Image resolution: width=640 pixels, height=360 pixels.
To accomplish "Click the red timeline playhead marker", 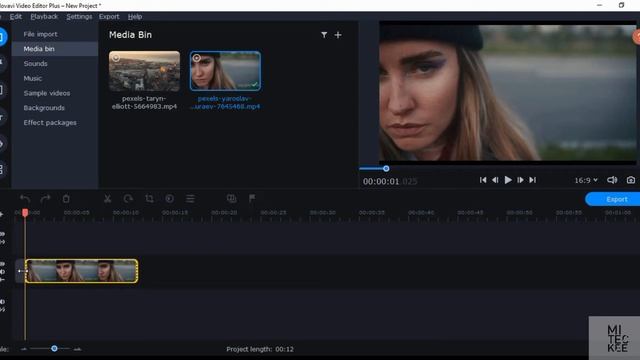I will point(25,213).
